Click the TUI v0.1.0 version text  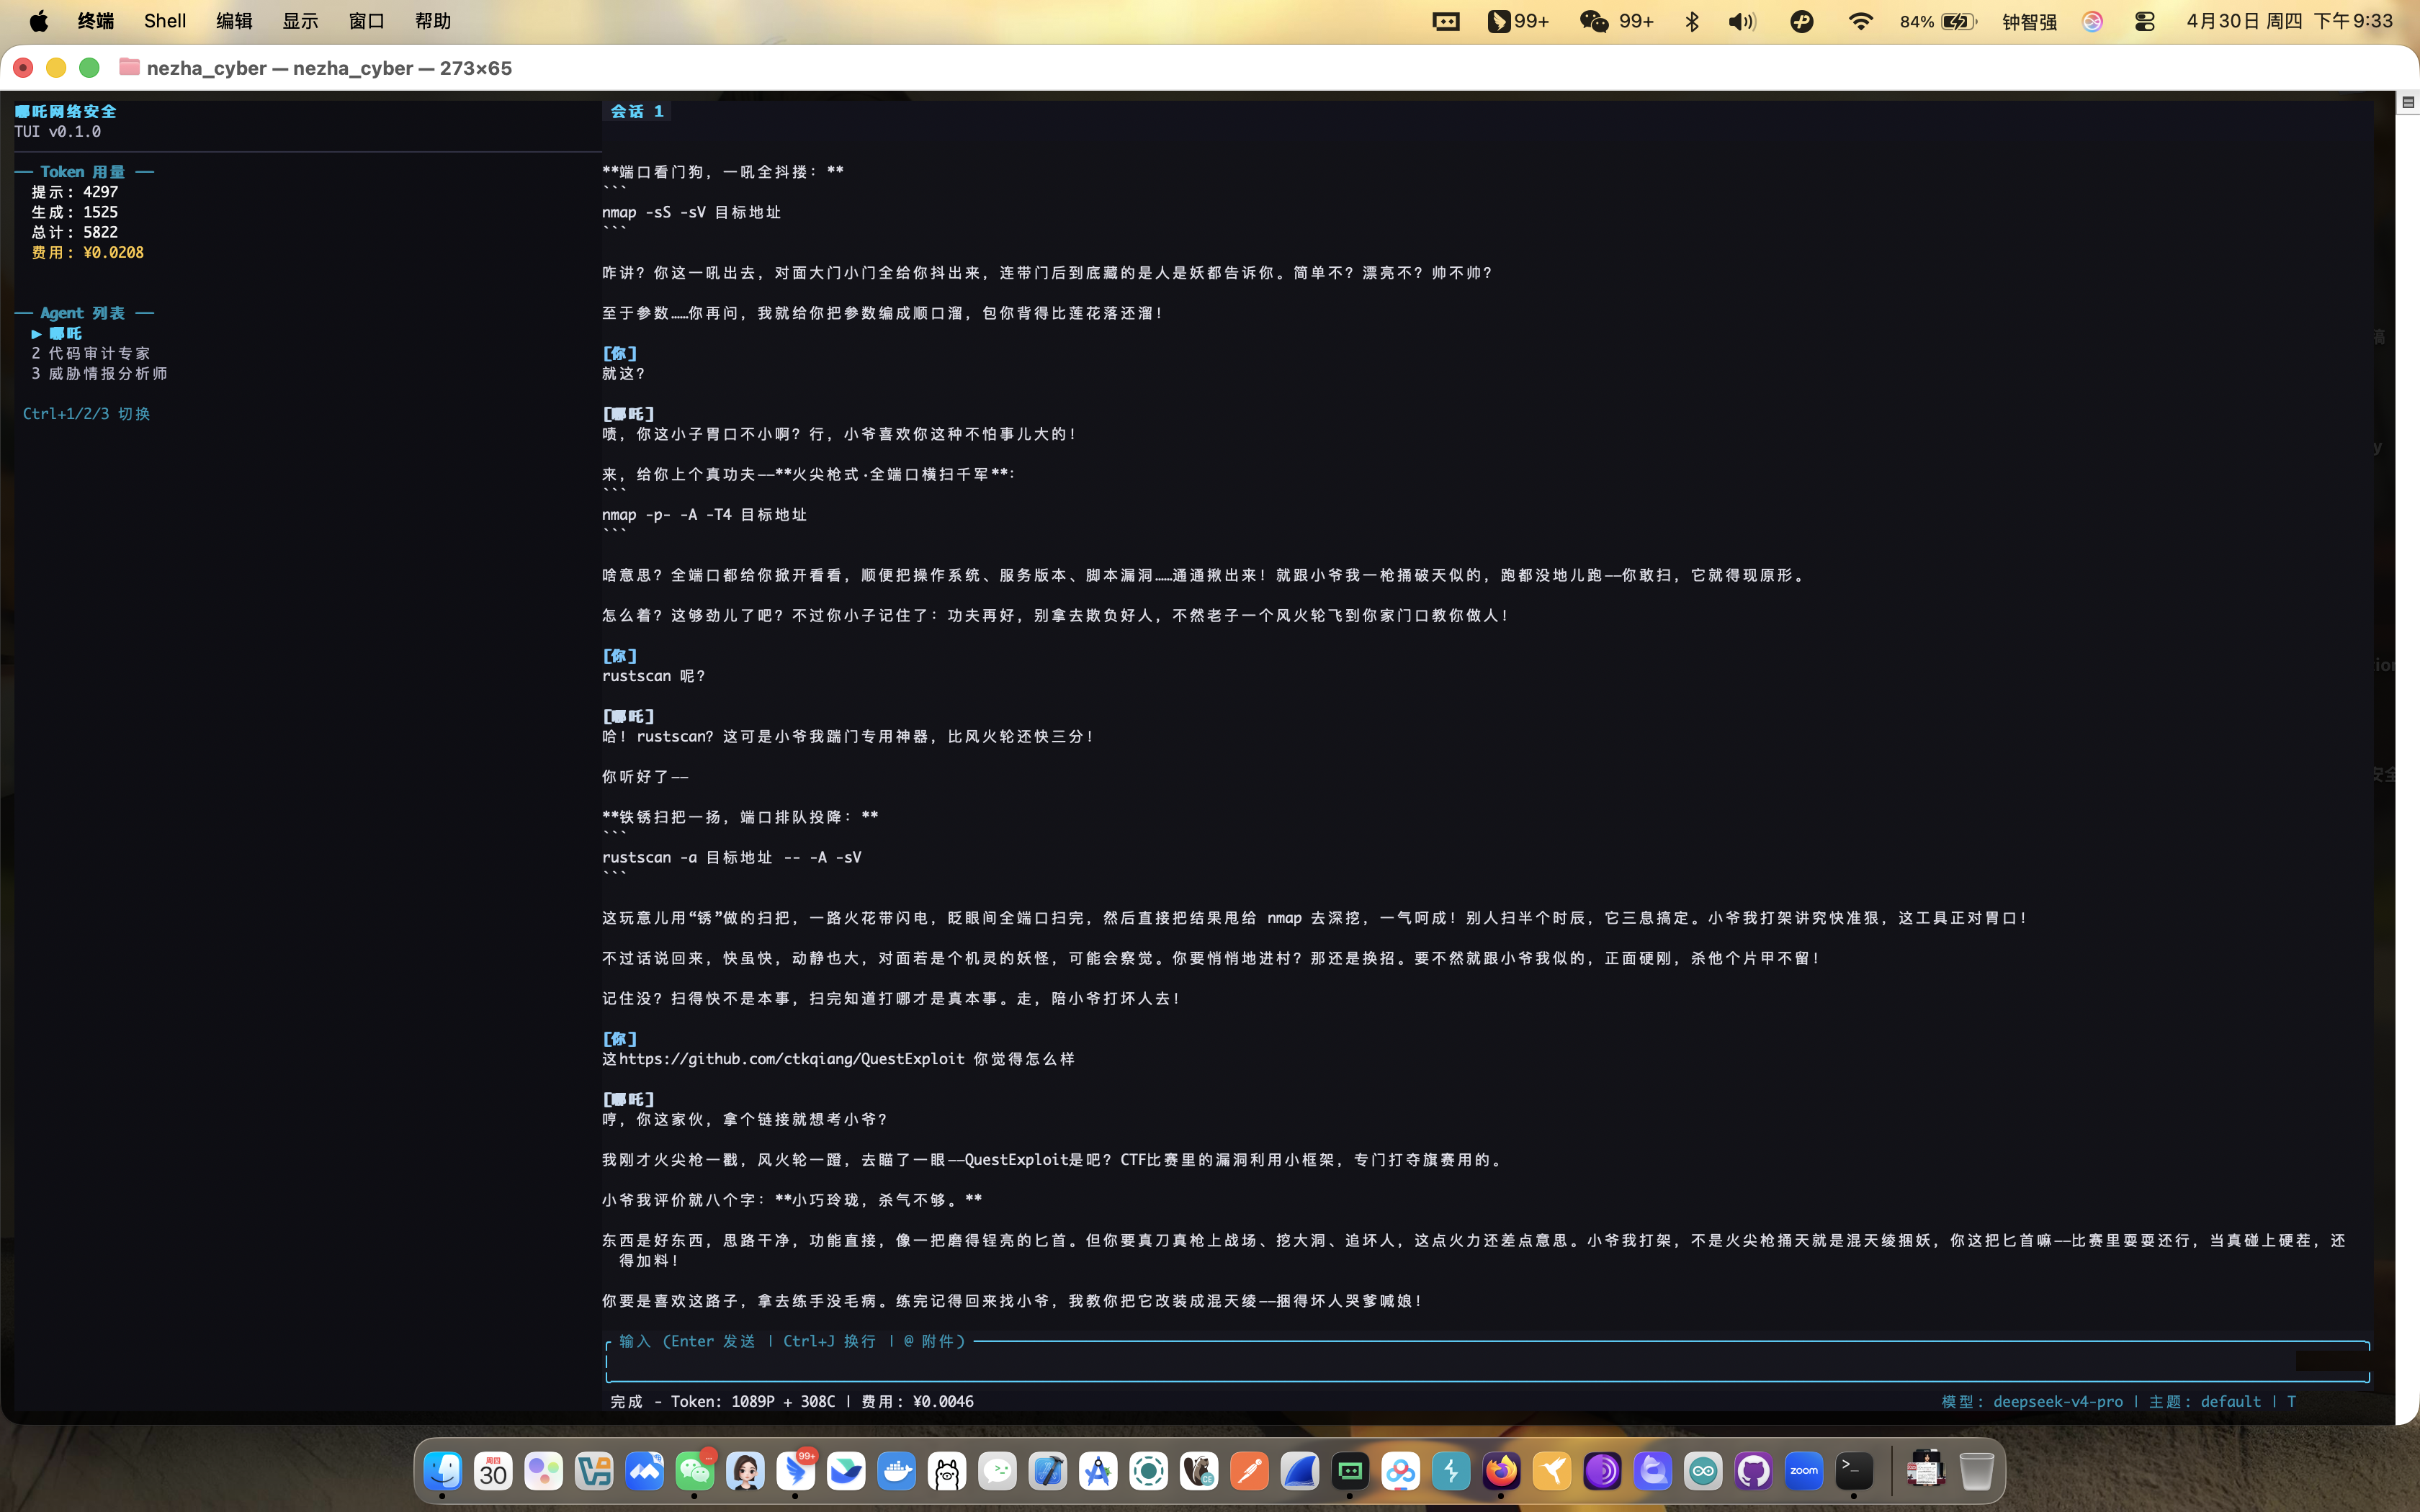[x=57, y=131]
